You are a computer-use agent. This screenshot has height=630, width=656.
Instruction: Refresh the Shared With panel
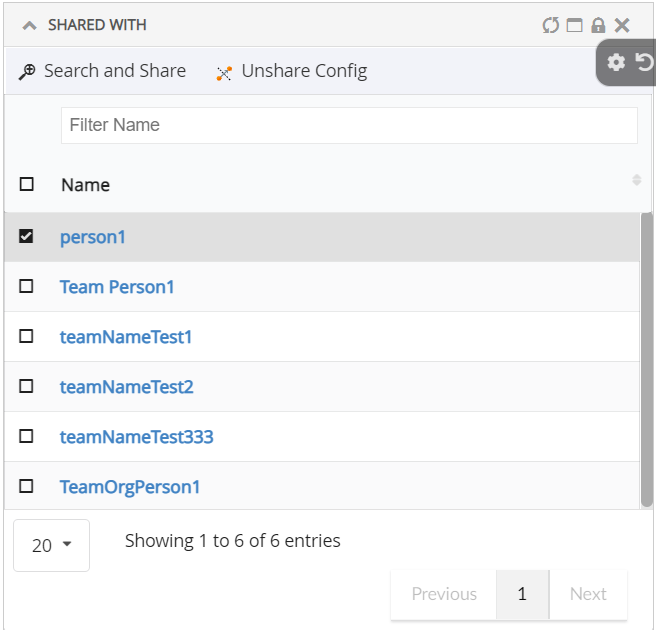click(x=550, y=25)
